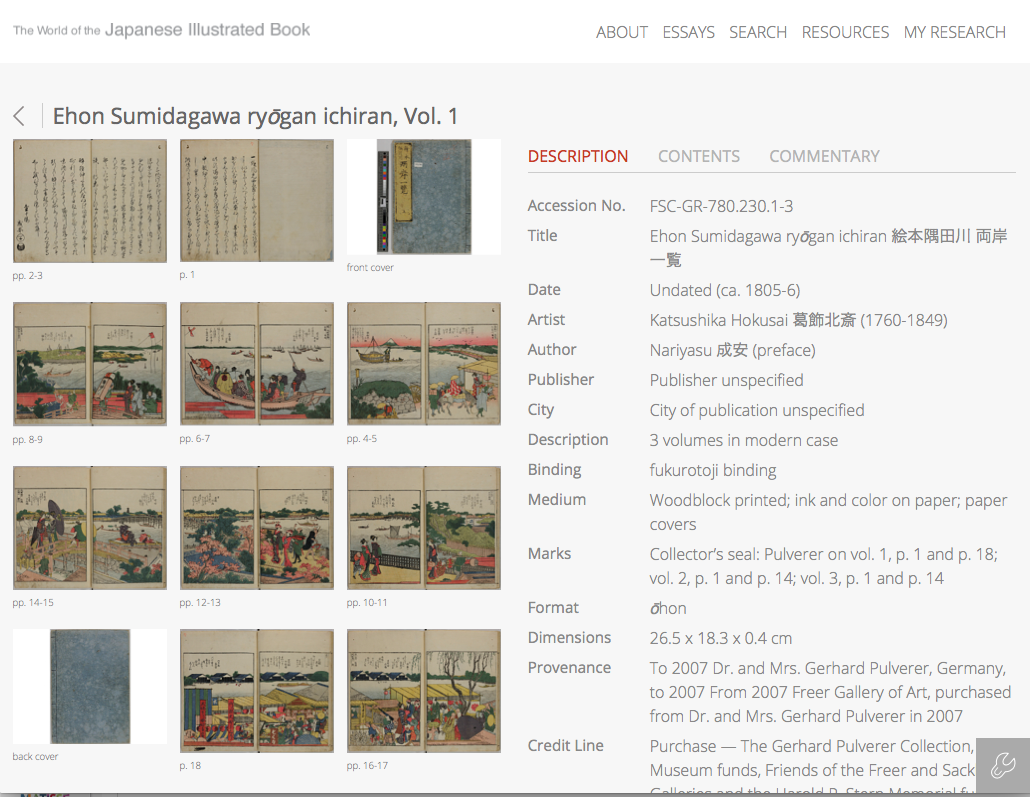Click the accession number FSC-GR-780.230.1-3
The width and height of the screenshot is (1030, 797).
[x=721, y=206]
